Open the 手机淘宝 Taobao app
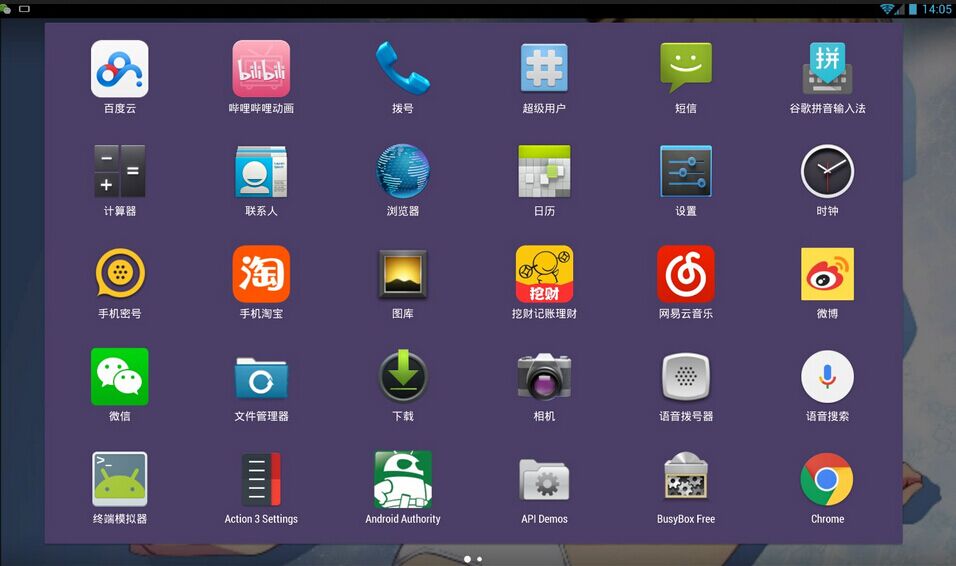The image size is (956, 566). click(x=261, y=274)
